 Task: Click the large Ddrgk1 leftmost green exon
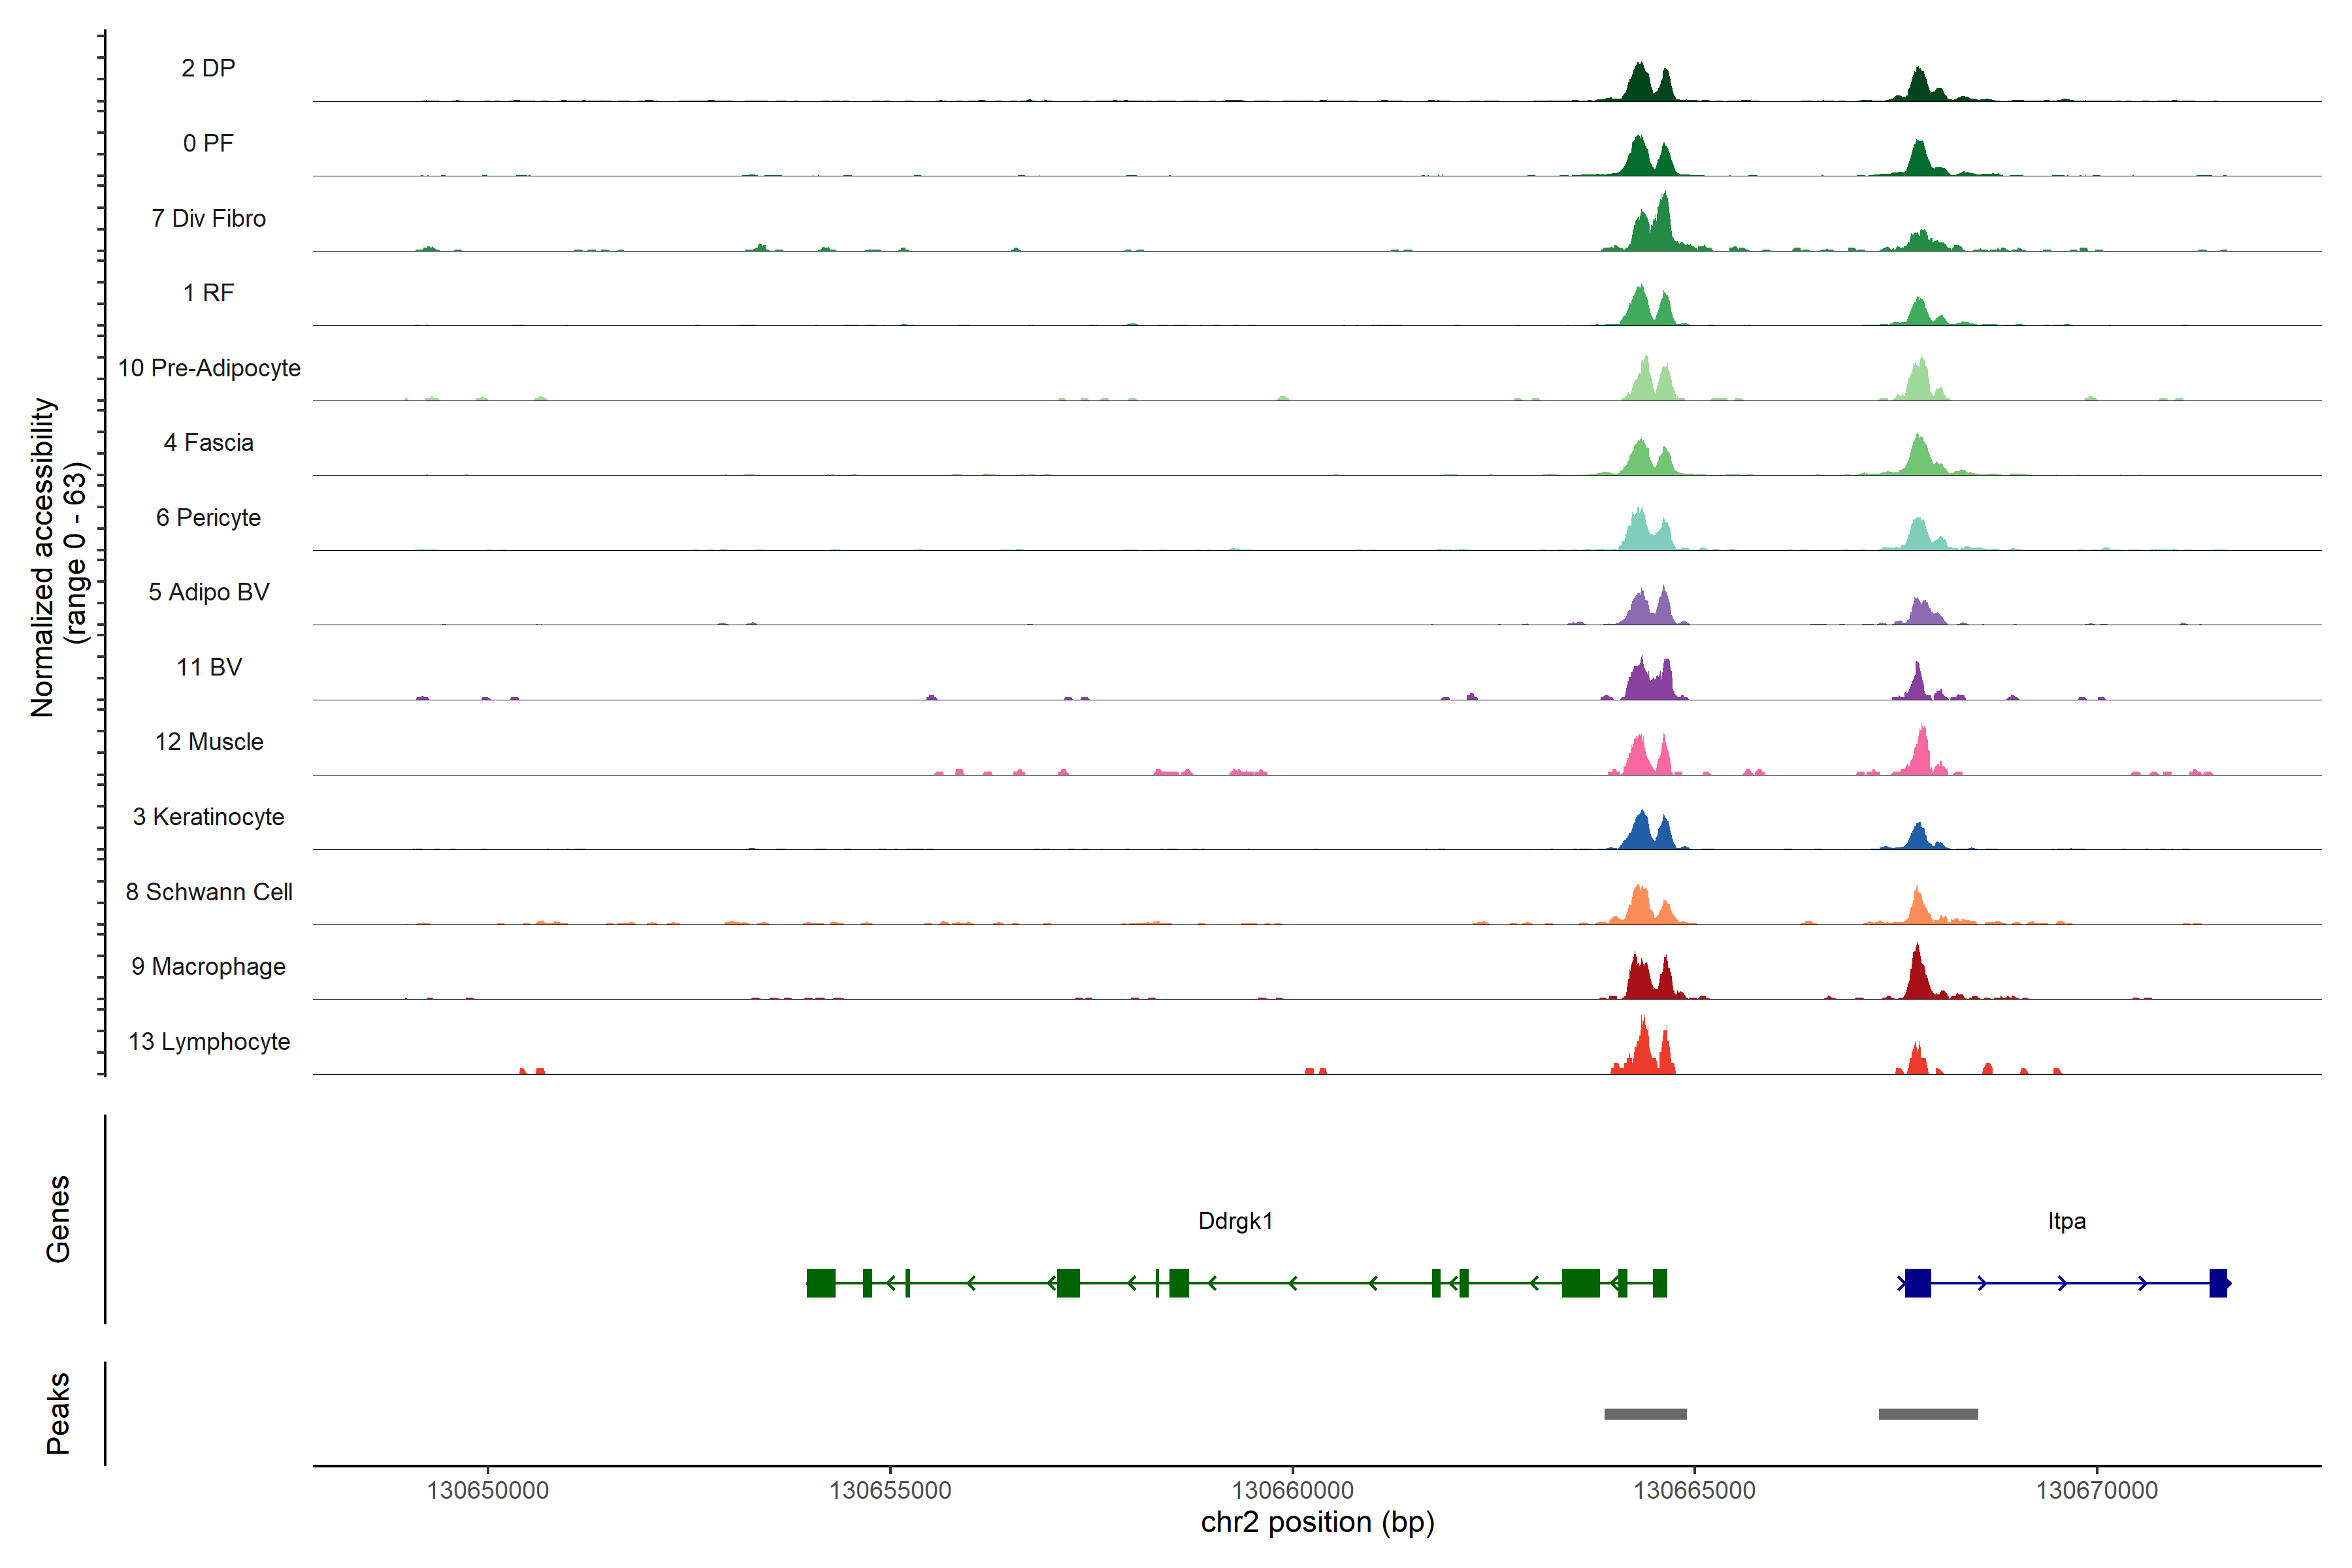point(821,1282)
